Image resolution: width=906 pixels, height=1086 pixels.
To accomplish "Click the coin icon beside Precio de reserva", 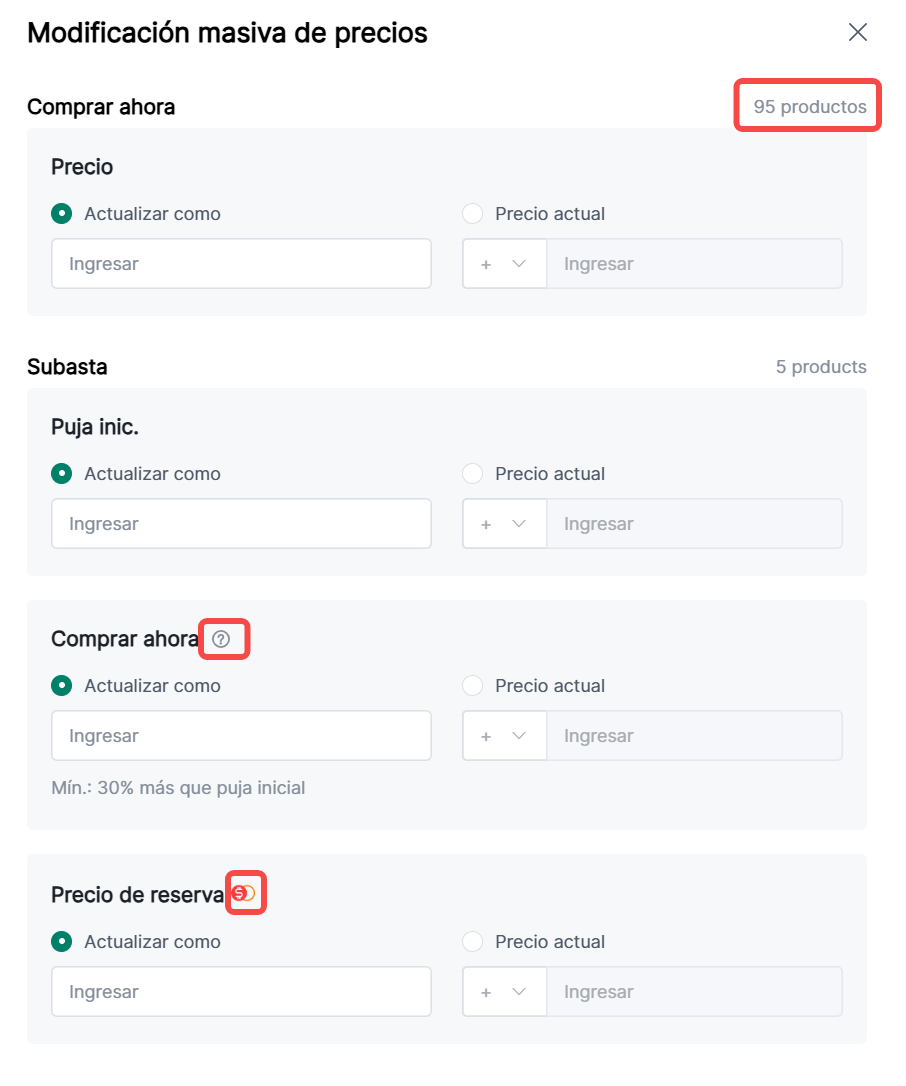I will tap(244, 893).
